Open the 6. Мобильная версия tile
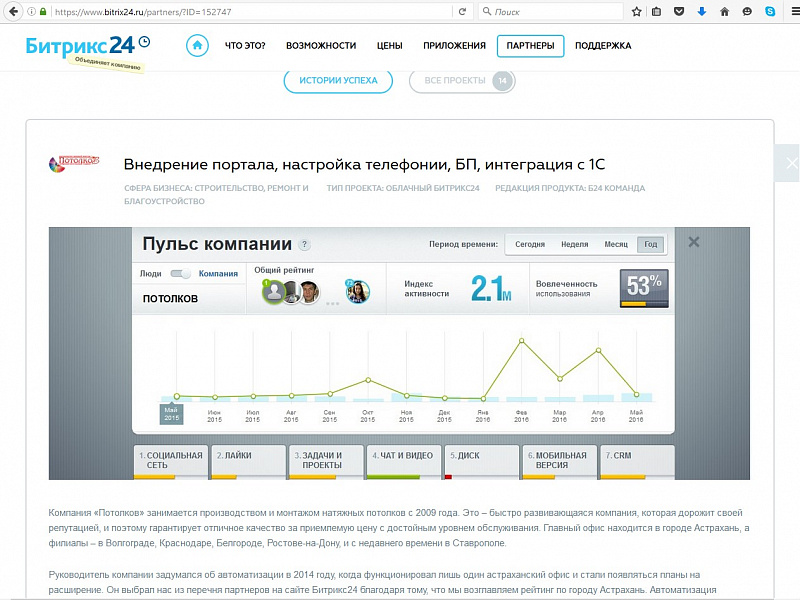This screenshot has width=800, height=600. [559, 462]
